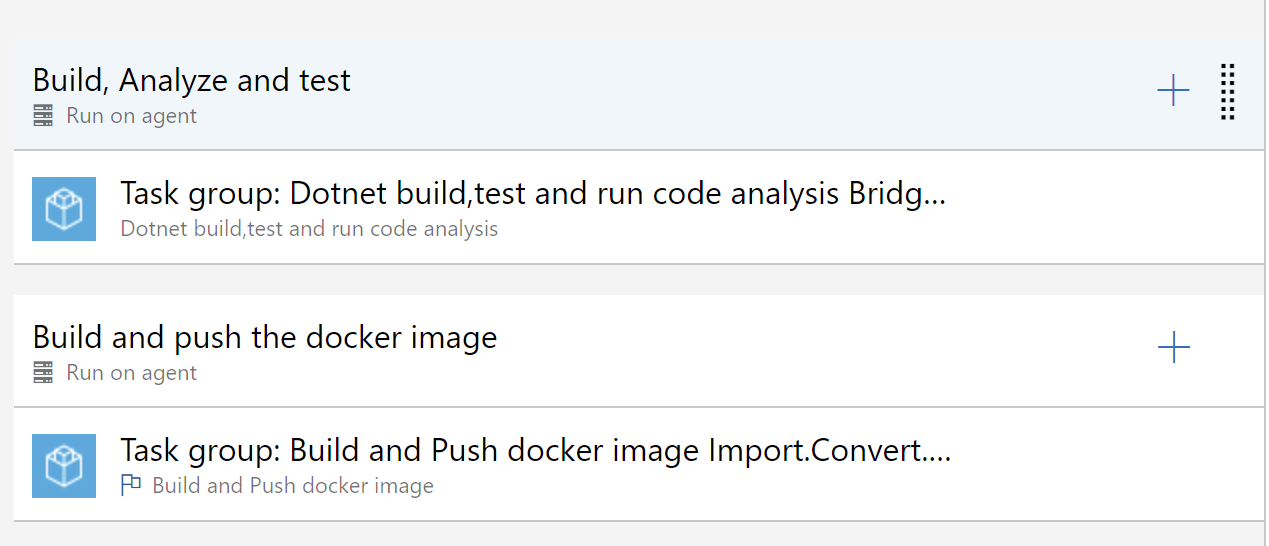Click the Run on agent label of docker job
The height and width of the screenshot is (546, 1269).
click(132, 373)
